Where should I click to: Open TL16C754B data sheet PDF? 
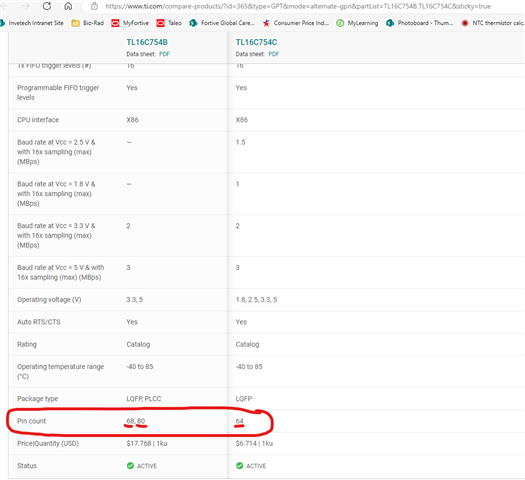click(x=164, y=54)
